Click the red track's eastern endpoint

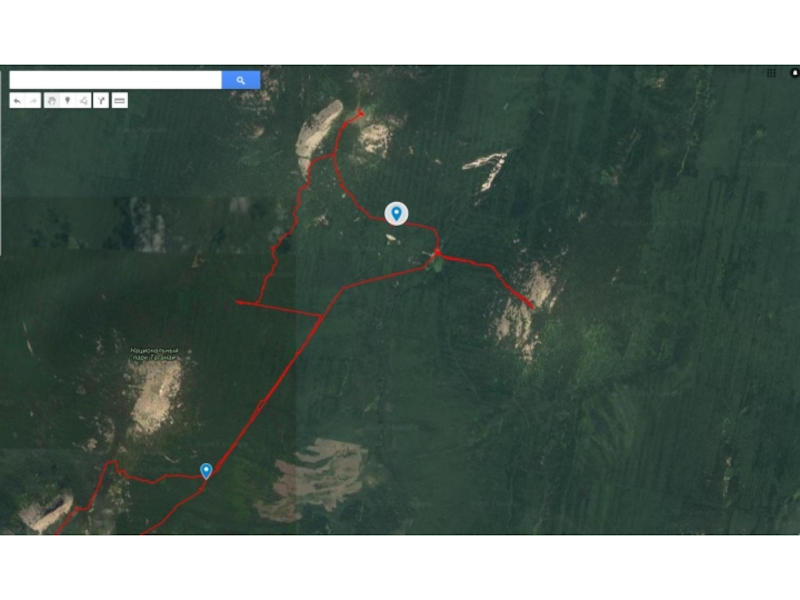point(531,306)
